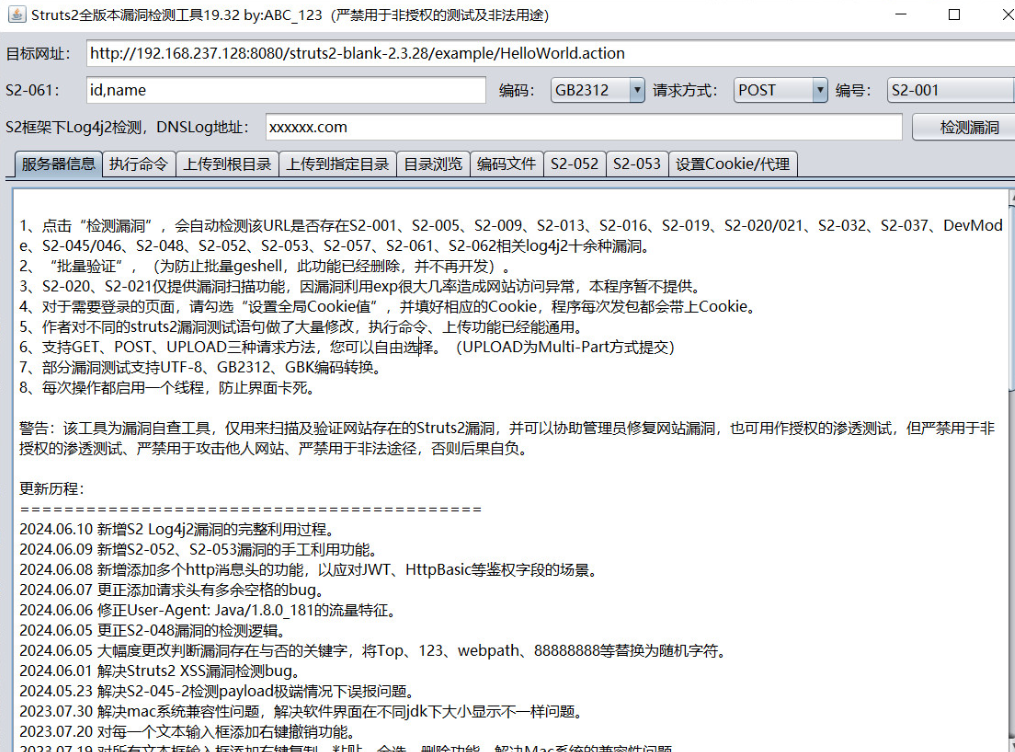This screenshot has height=752, width=1015.
Task: Open the S2-001 vulnerability number dropdown
Action: (x=951, y=90)
